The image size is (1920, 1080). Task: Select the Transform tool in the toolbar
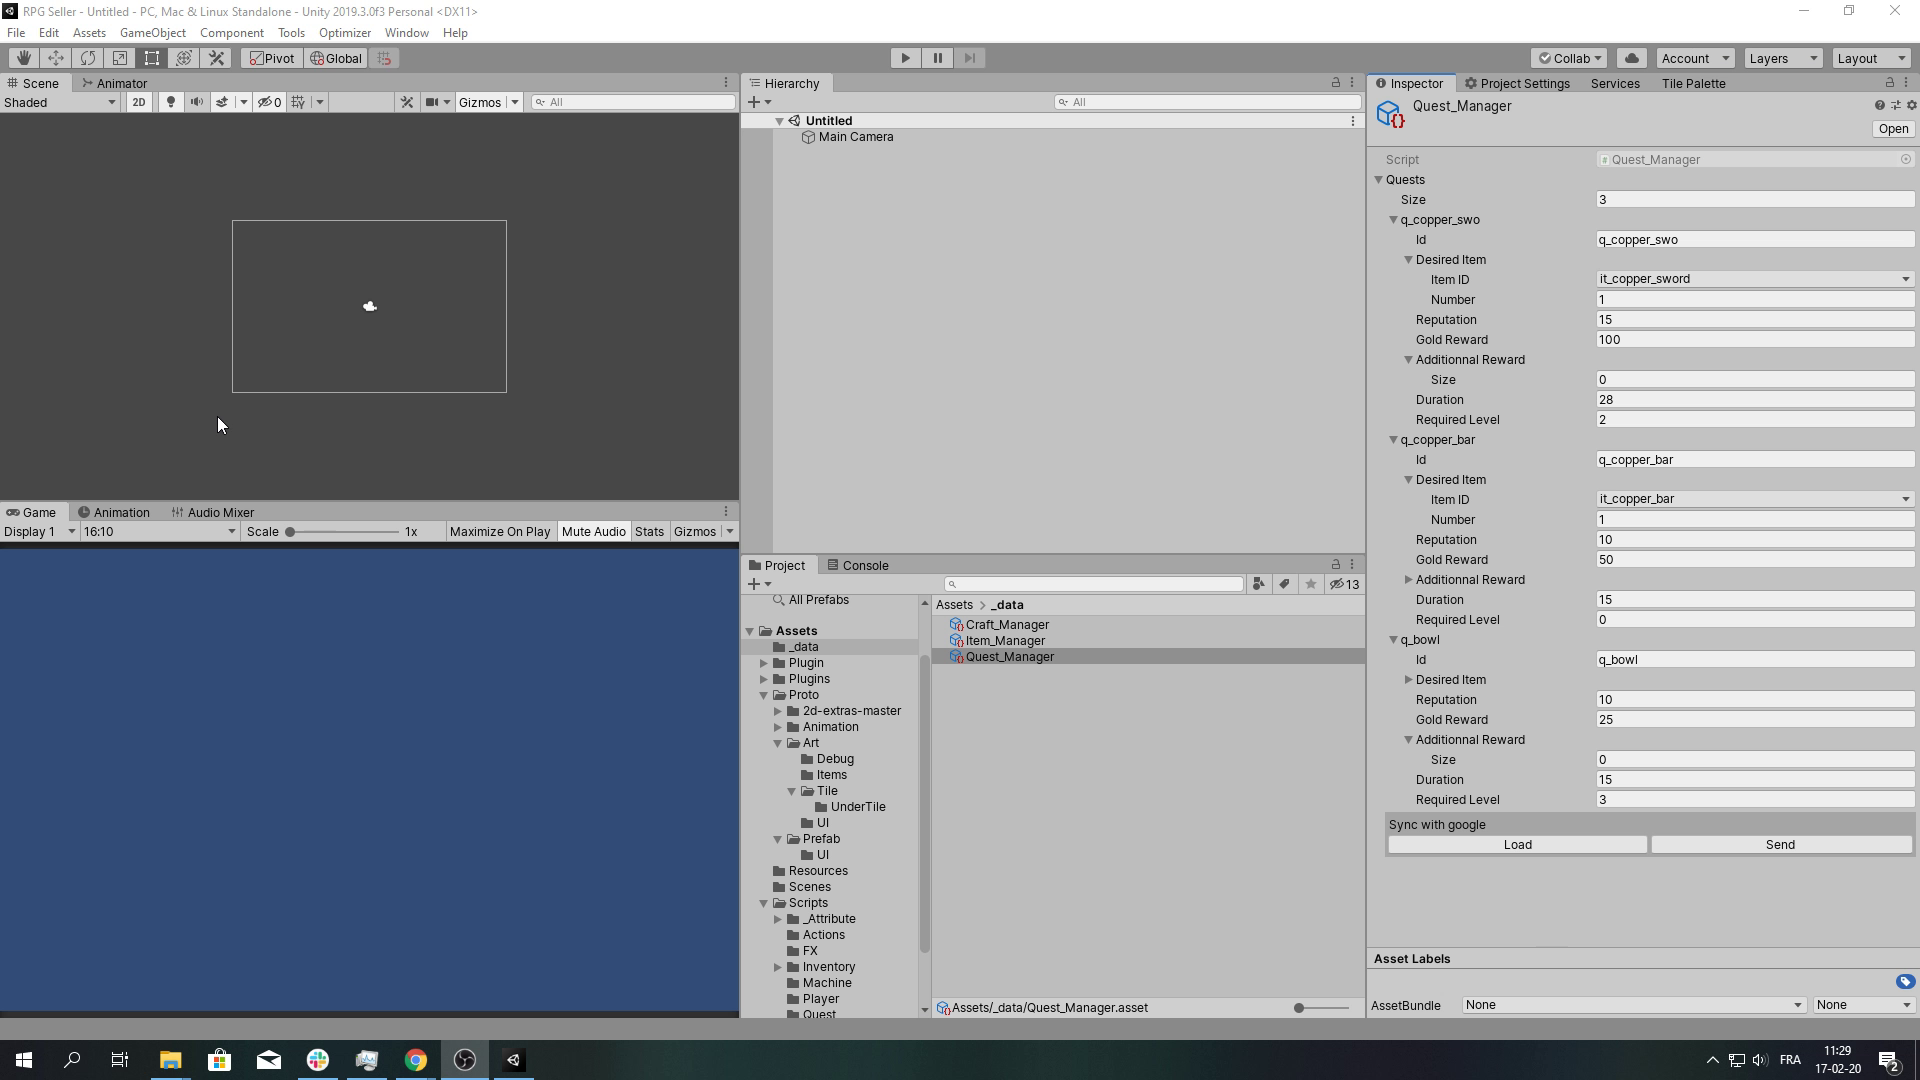[x=184, y=58]
